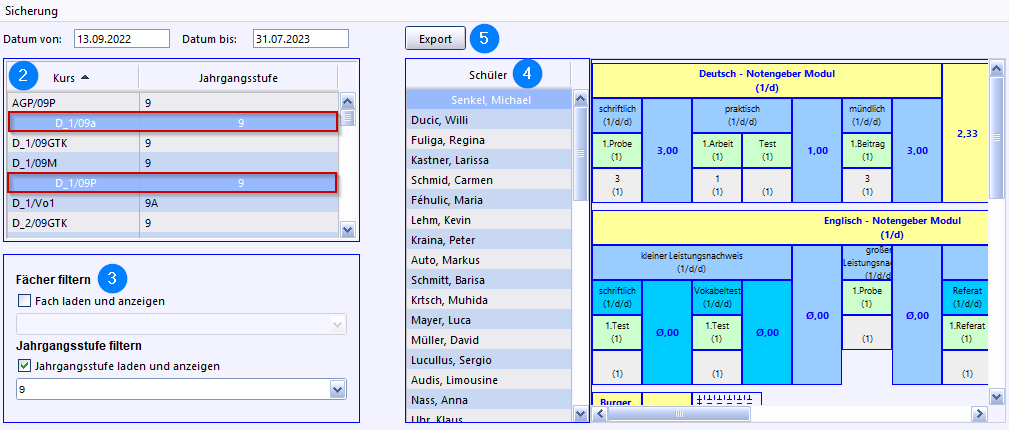Select student Ducic, Willi
The width and height of the screenshot is (1009, 430).
click(488, 120)
